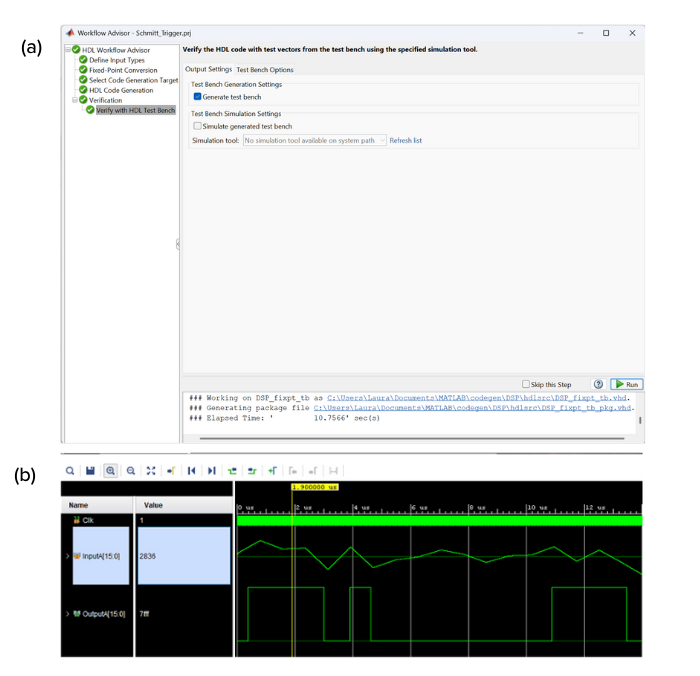Click the Clk signal icon
The image size is (700, 676).
(77, 520)
